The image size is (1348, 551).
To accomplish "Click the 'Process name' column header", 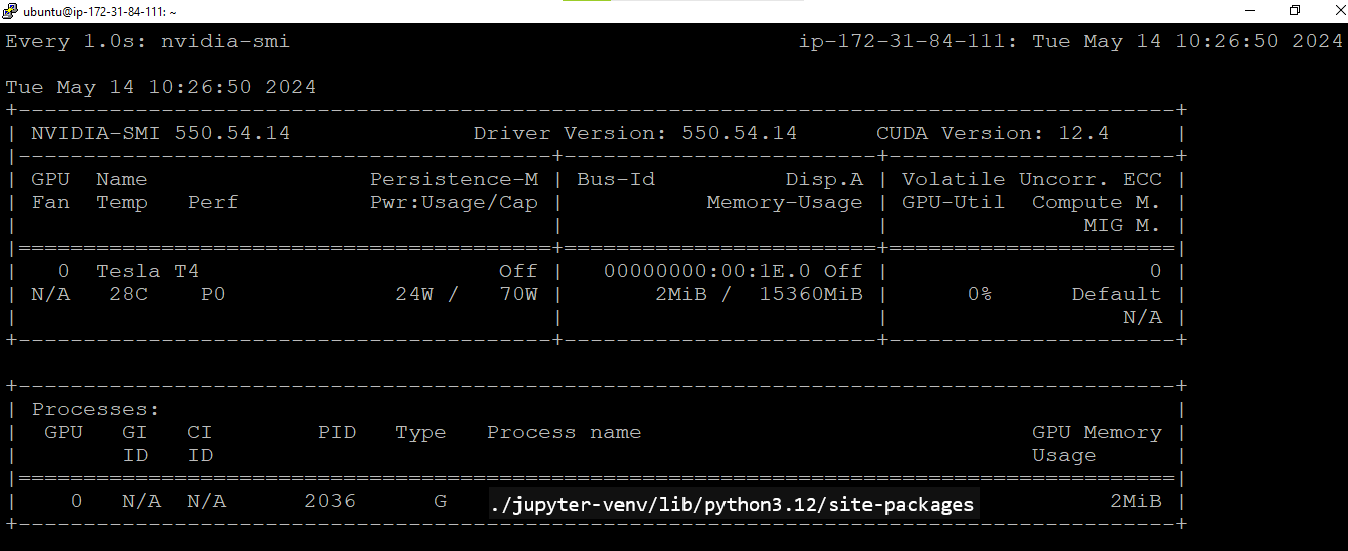I will click(x=564, y=432).
